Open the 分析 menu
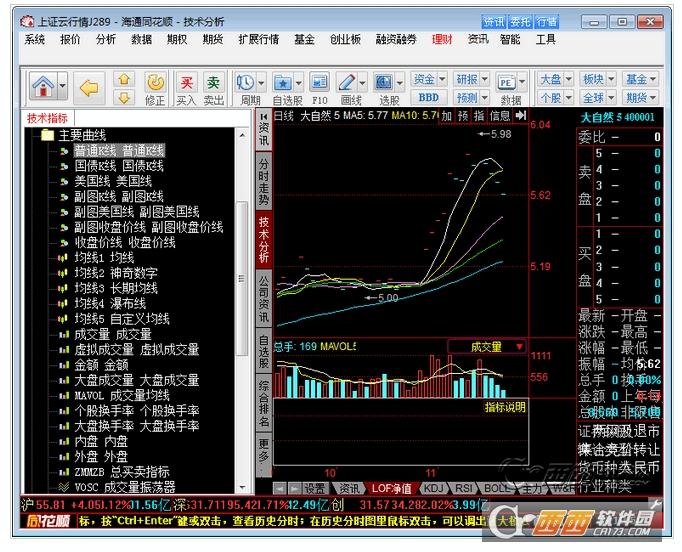The width and height of the screenshot is (682, 552). point(106,40)
